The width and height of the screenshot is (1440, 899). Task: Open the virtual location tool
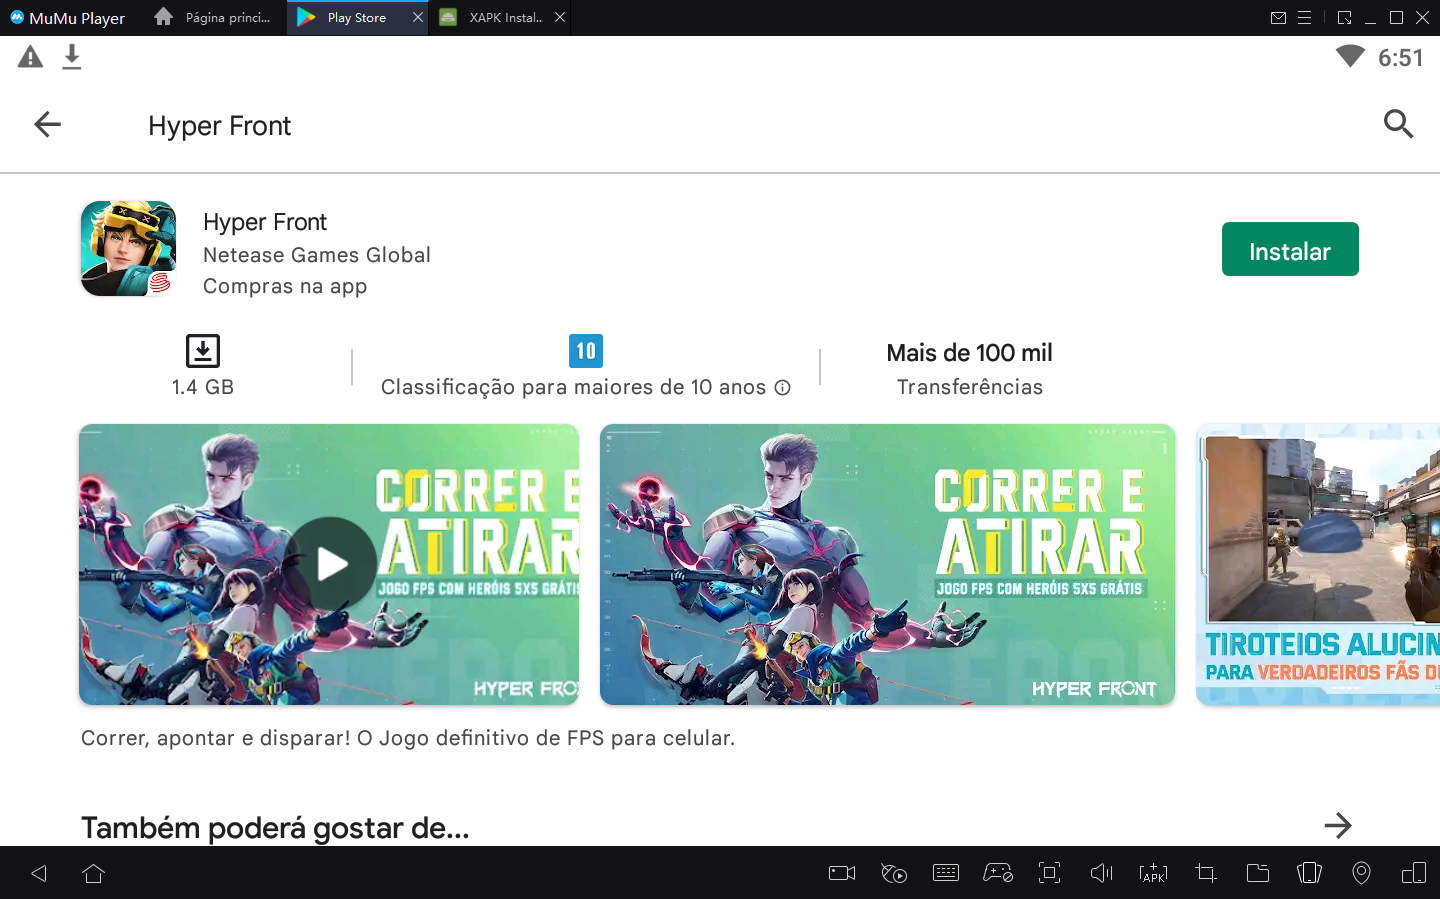pyautogui.click(x=1361, y=873)
